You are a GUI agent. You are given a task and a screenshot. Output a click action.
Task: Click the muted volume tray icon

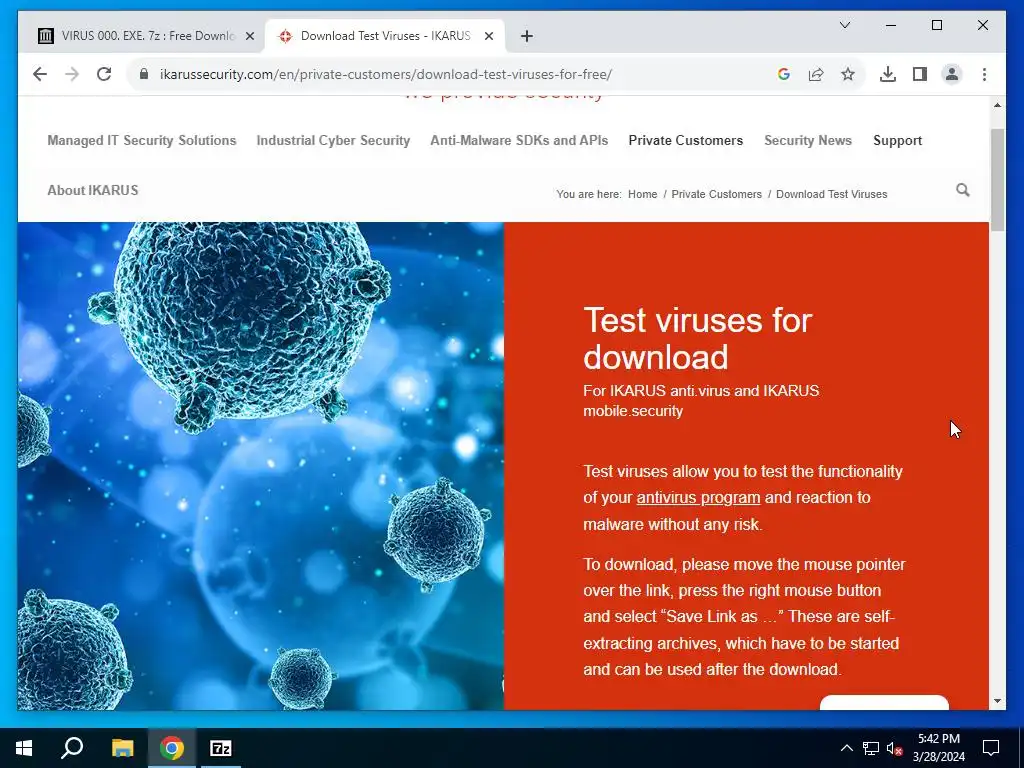(894, 748)
